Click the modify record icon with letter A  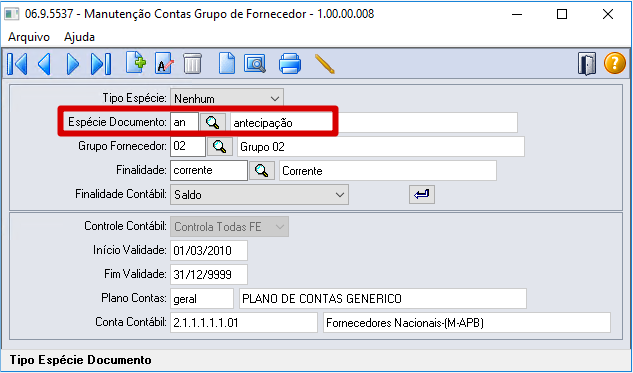[x=164, y=63]
